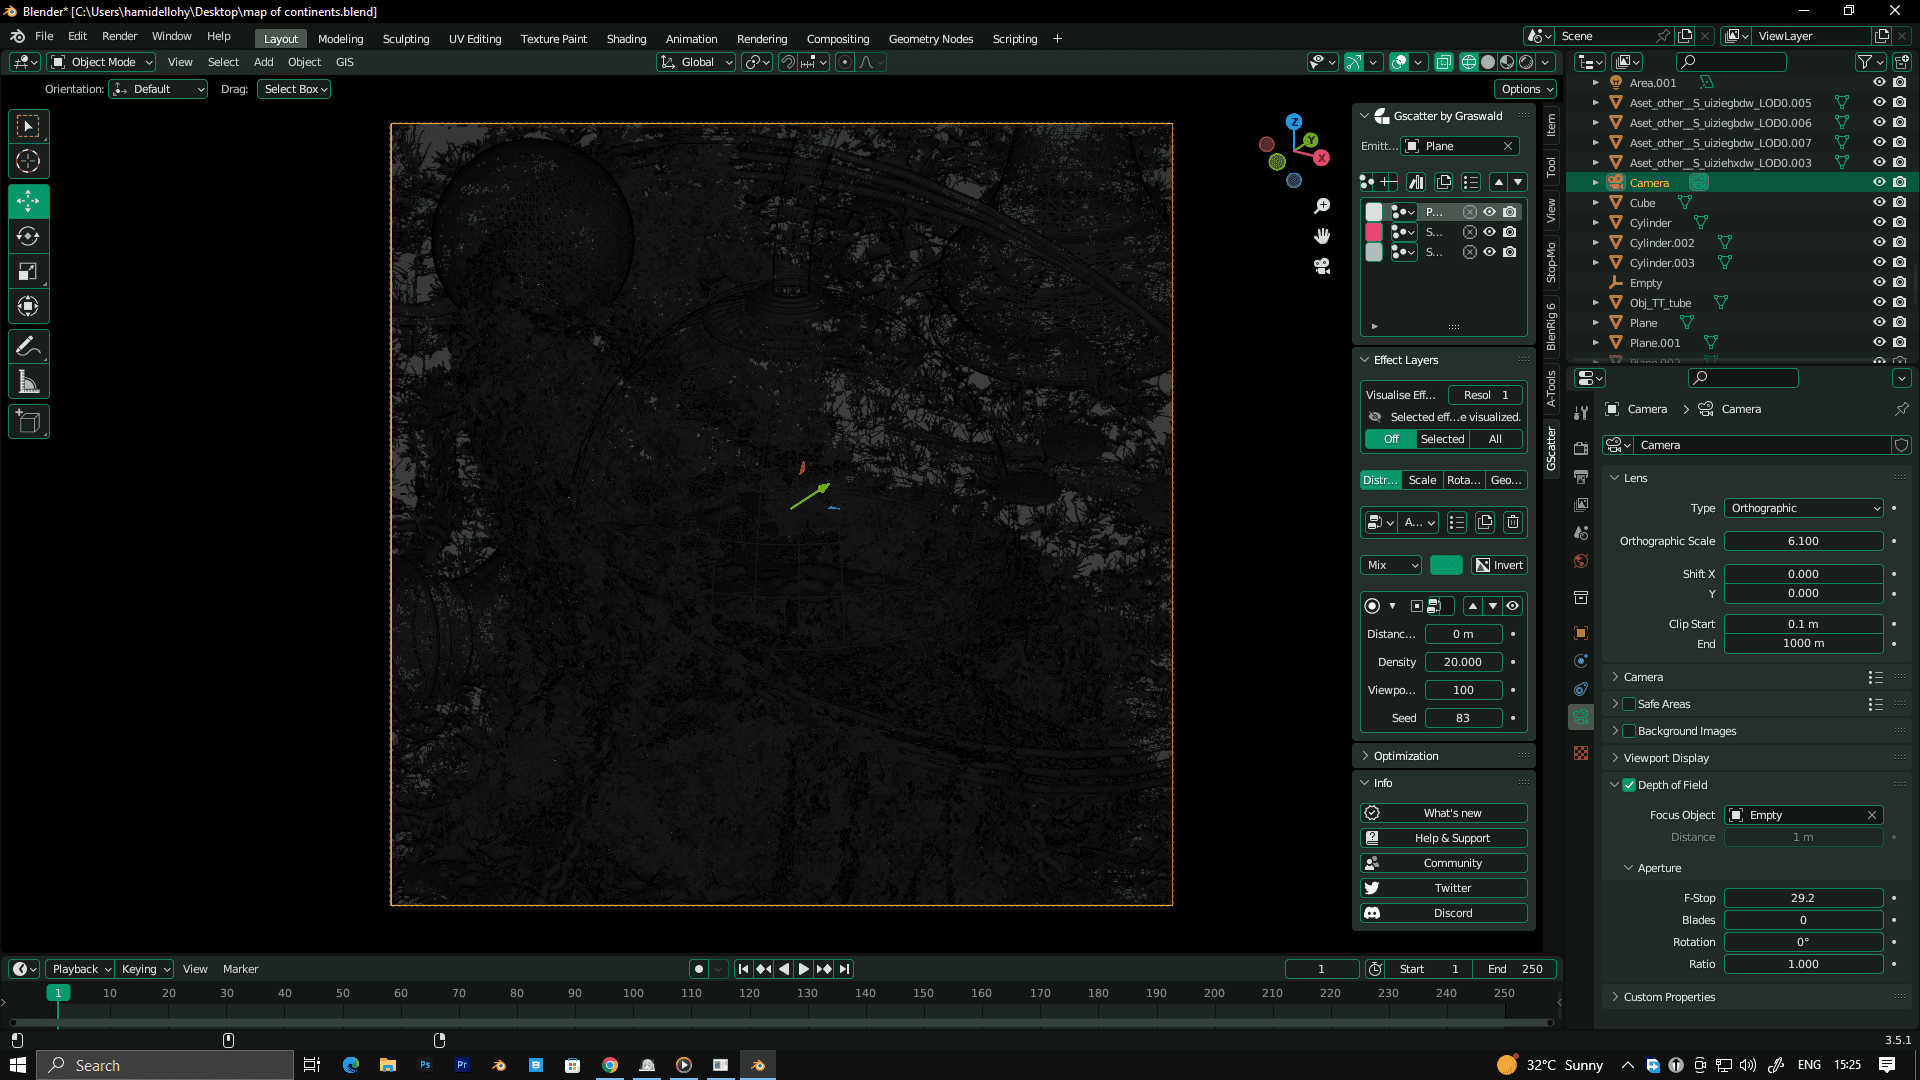
Task: Switch to the Shading workspace tab
Action: (x=626, y=39)
